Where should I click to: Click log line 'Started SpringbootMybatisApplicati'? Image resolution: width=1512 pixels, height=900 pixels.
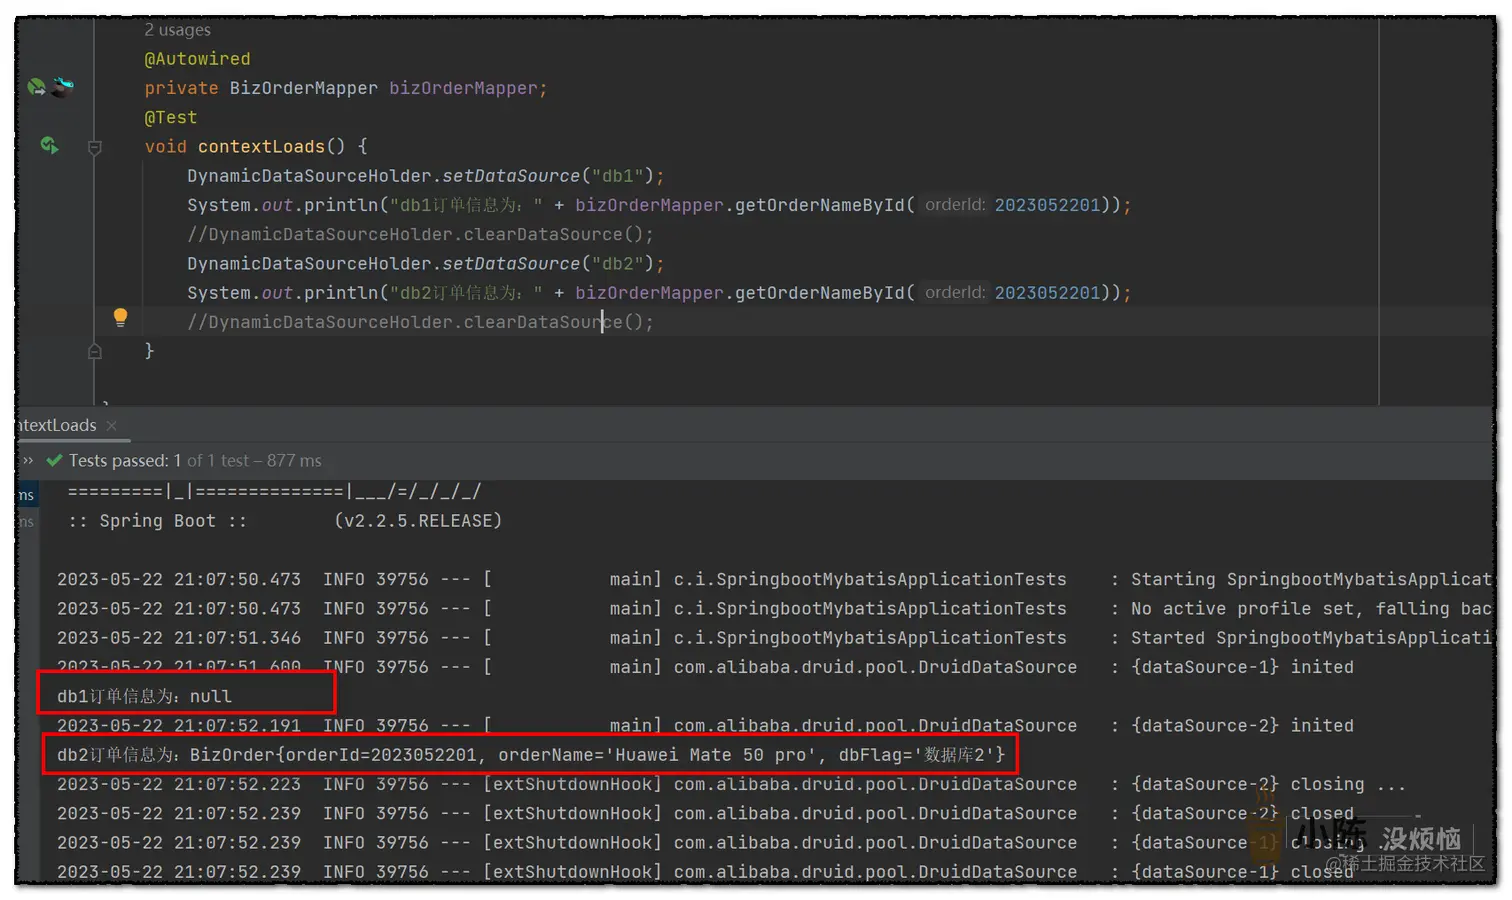[774, 637]
